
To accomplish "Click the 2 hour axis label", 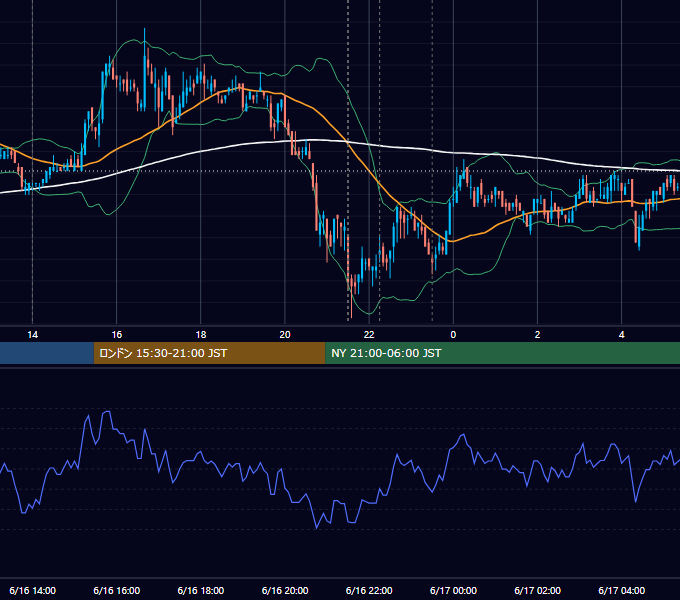I will coord(537,335).
